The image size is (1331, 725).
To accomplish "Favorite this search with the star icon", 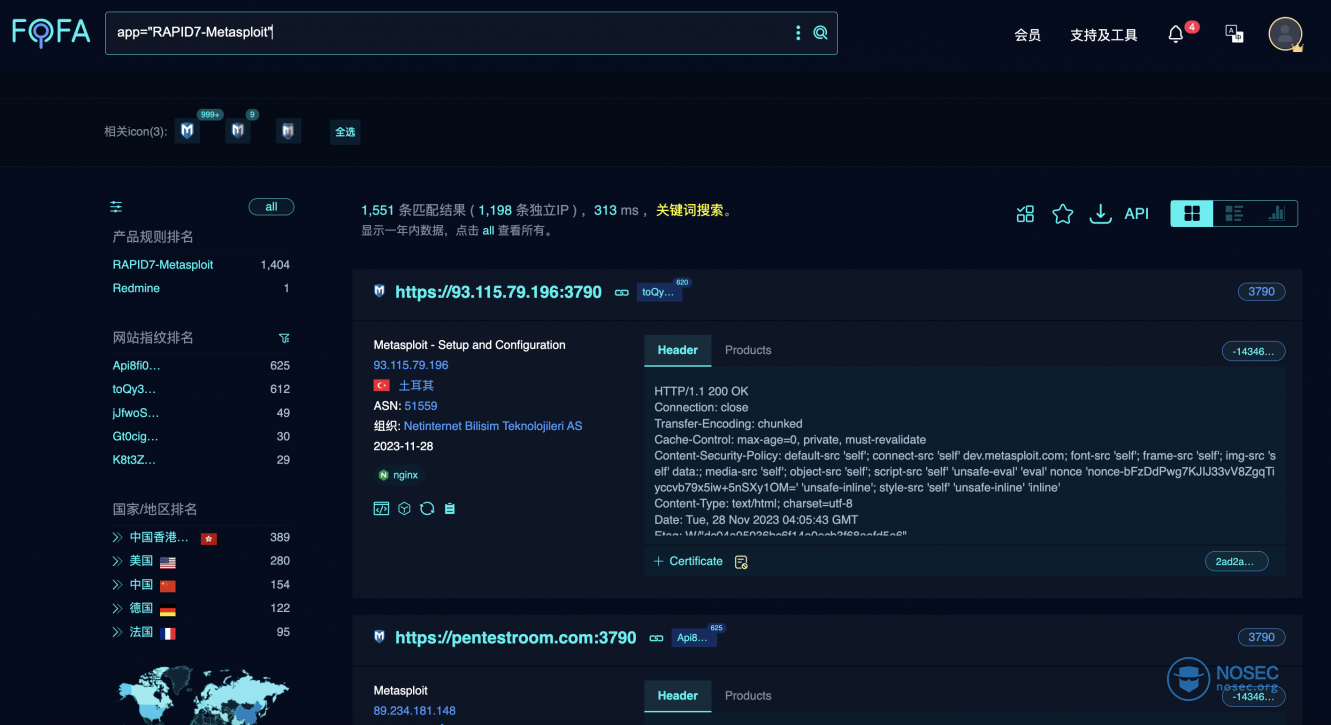I will [1063, 213].
